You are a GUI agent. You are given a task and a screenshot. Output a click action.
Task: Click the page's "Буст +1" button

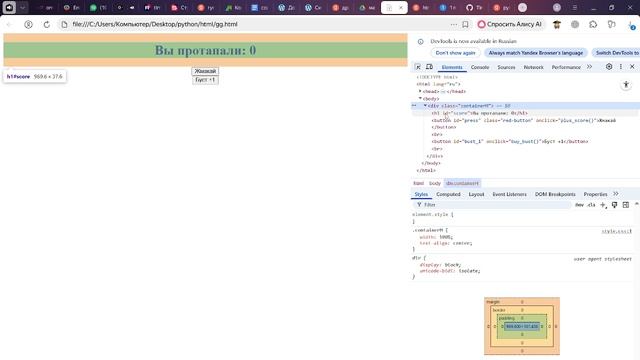click(205, 80)
